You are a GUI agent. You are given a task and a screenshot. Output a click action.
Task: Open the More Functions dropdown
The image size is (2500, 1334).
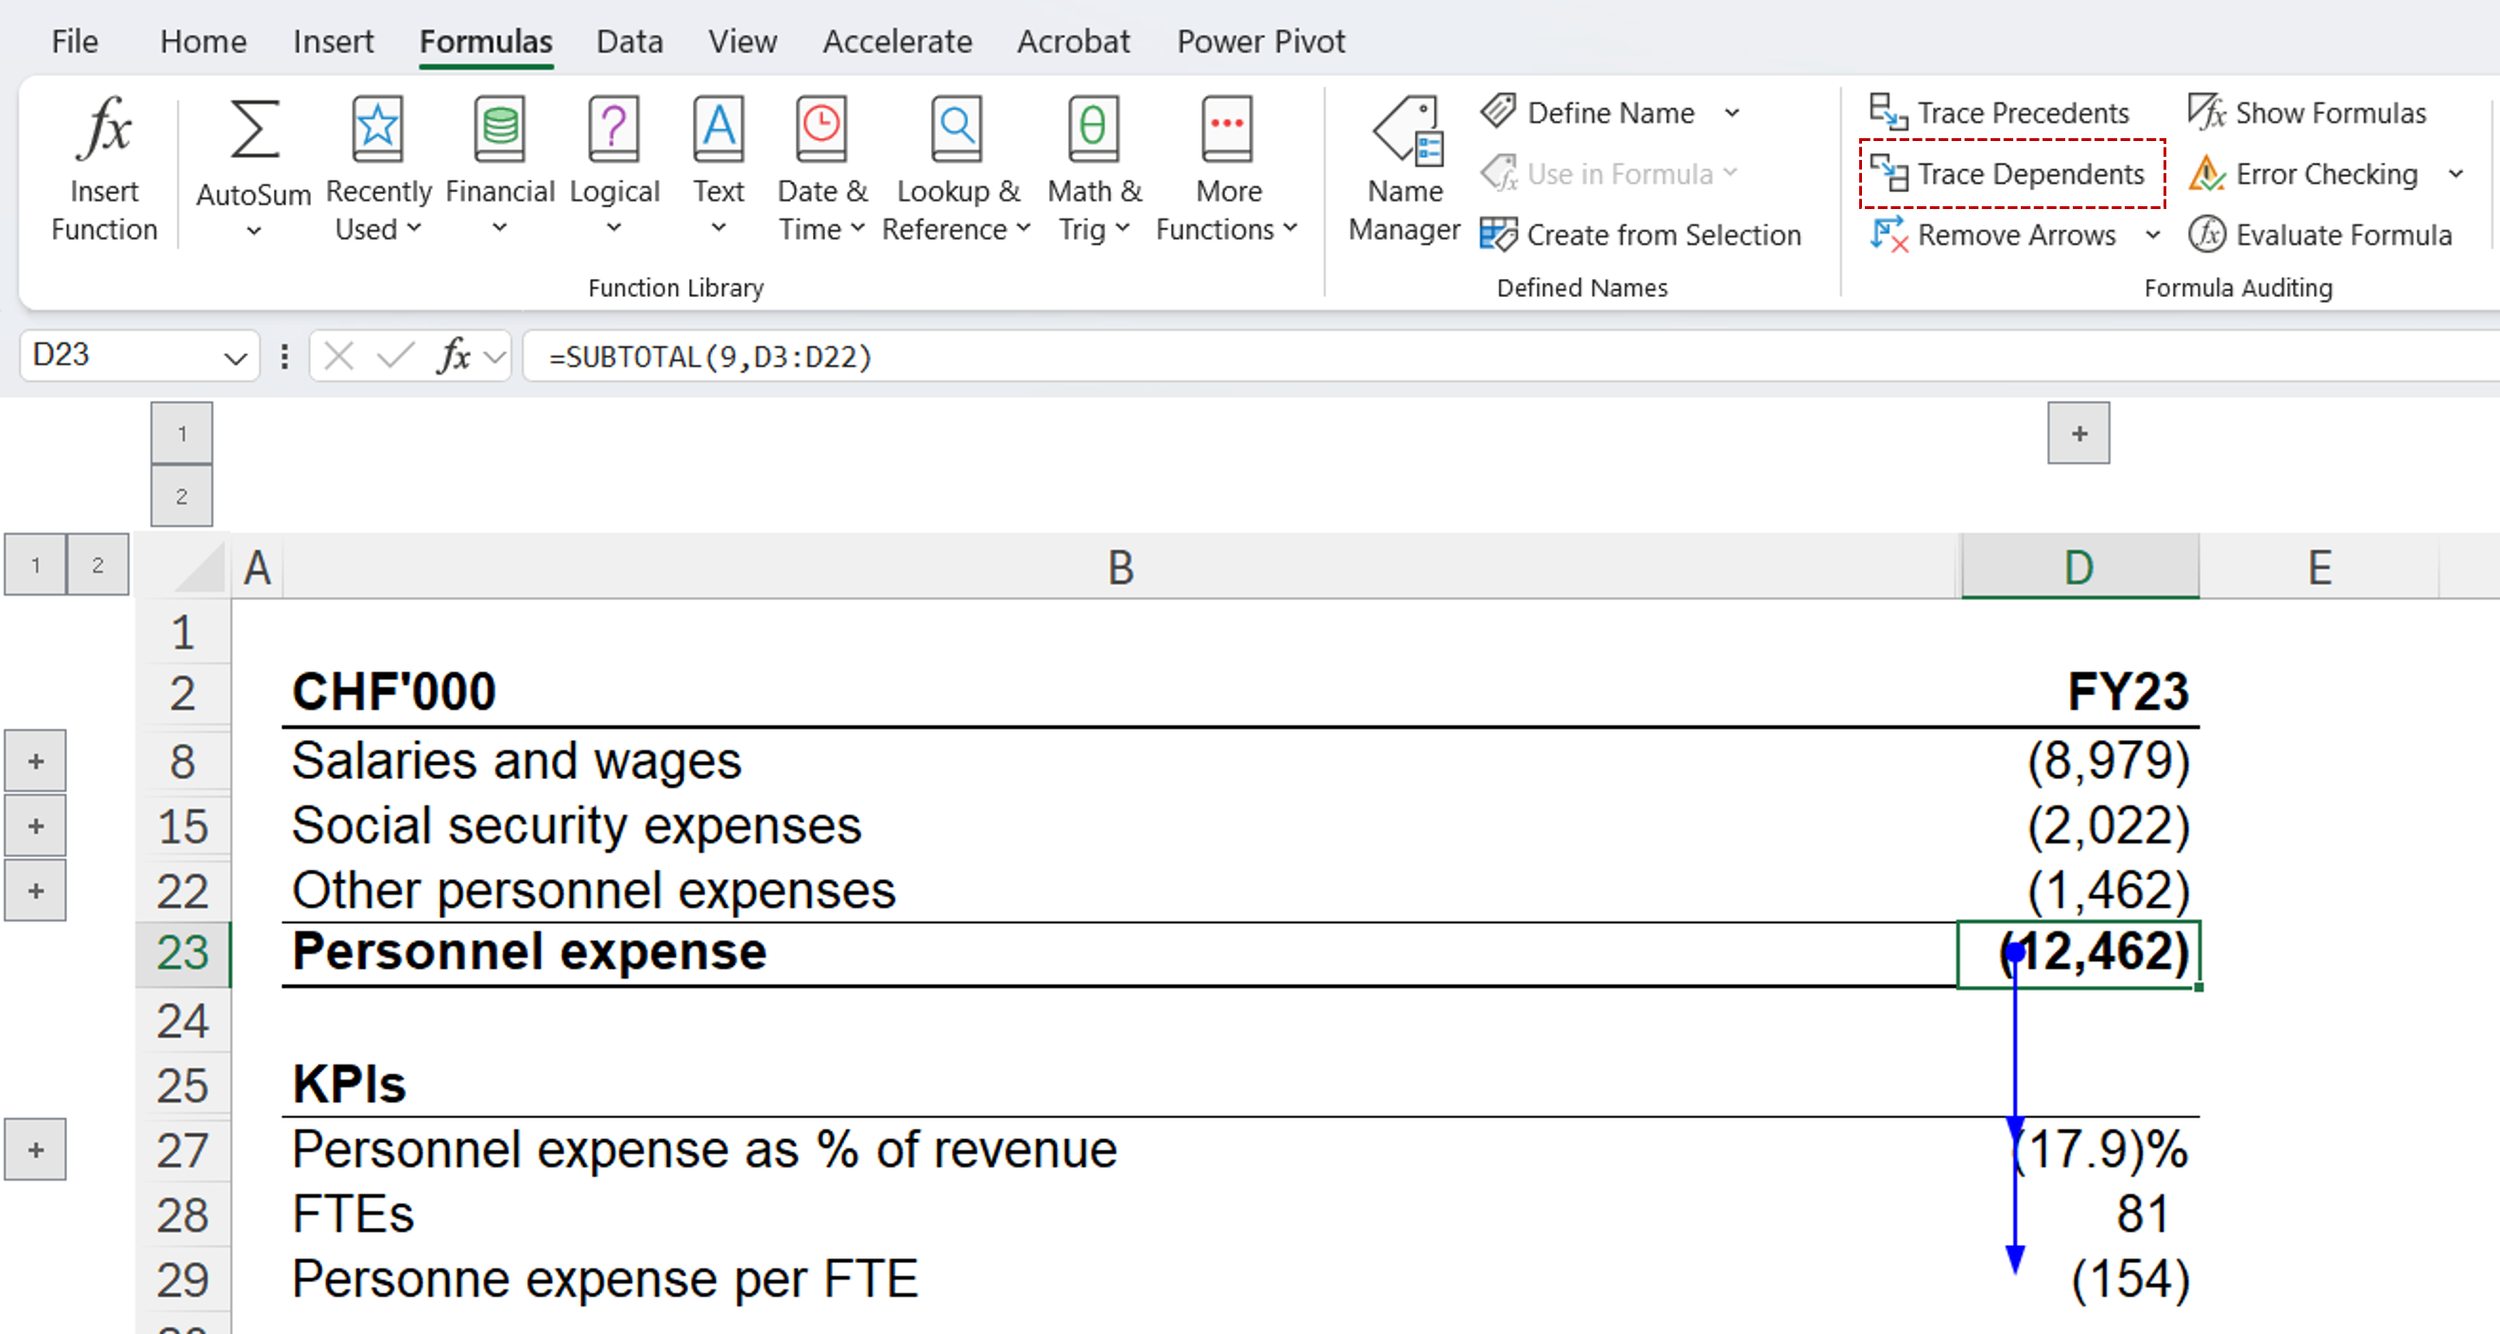(1227, 165)
